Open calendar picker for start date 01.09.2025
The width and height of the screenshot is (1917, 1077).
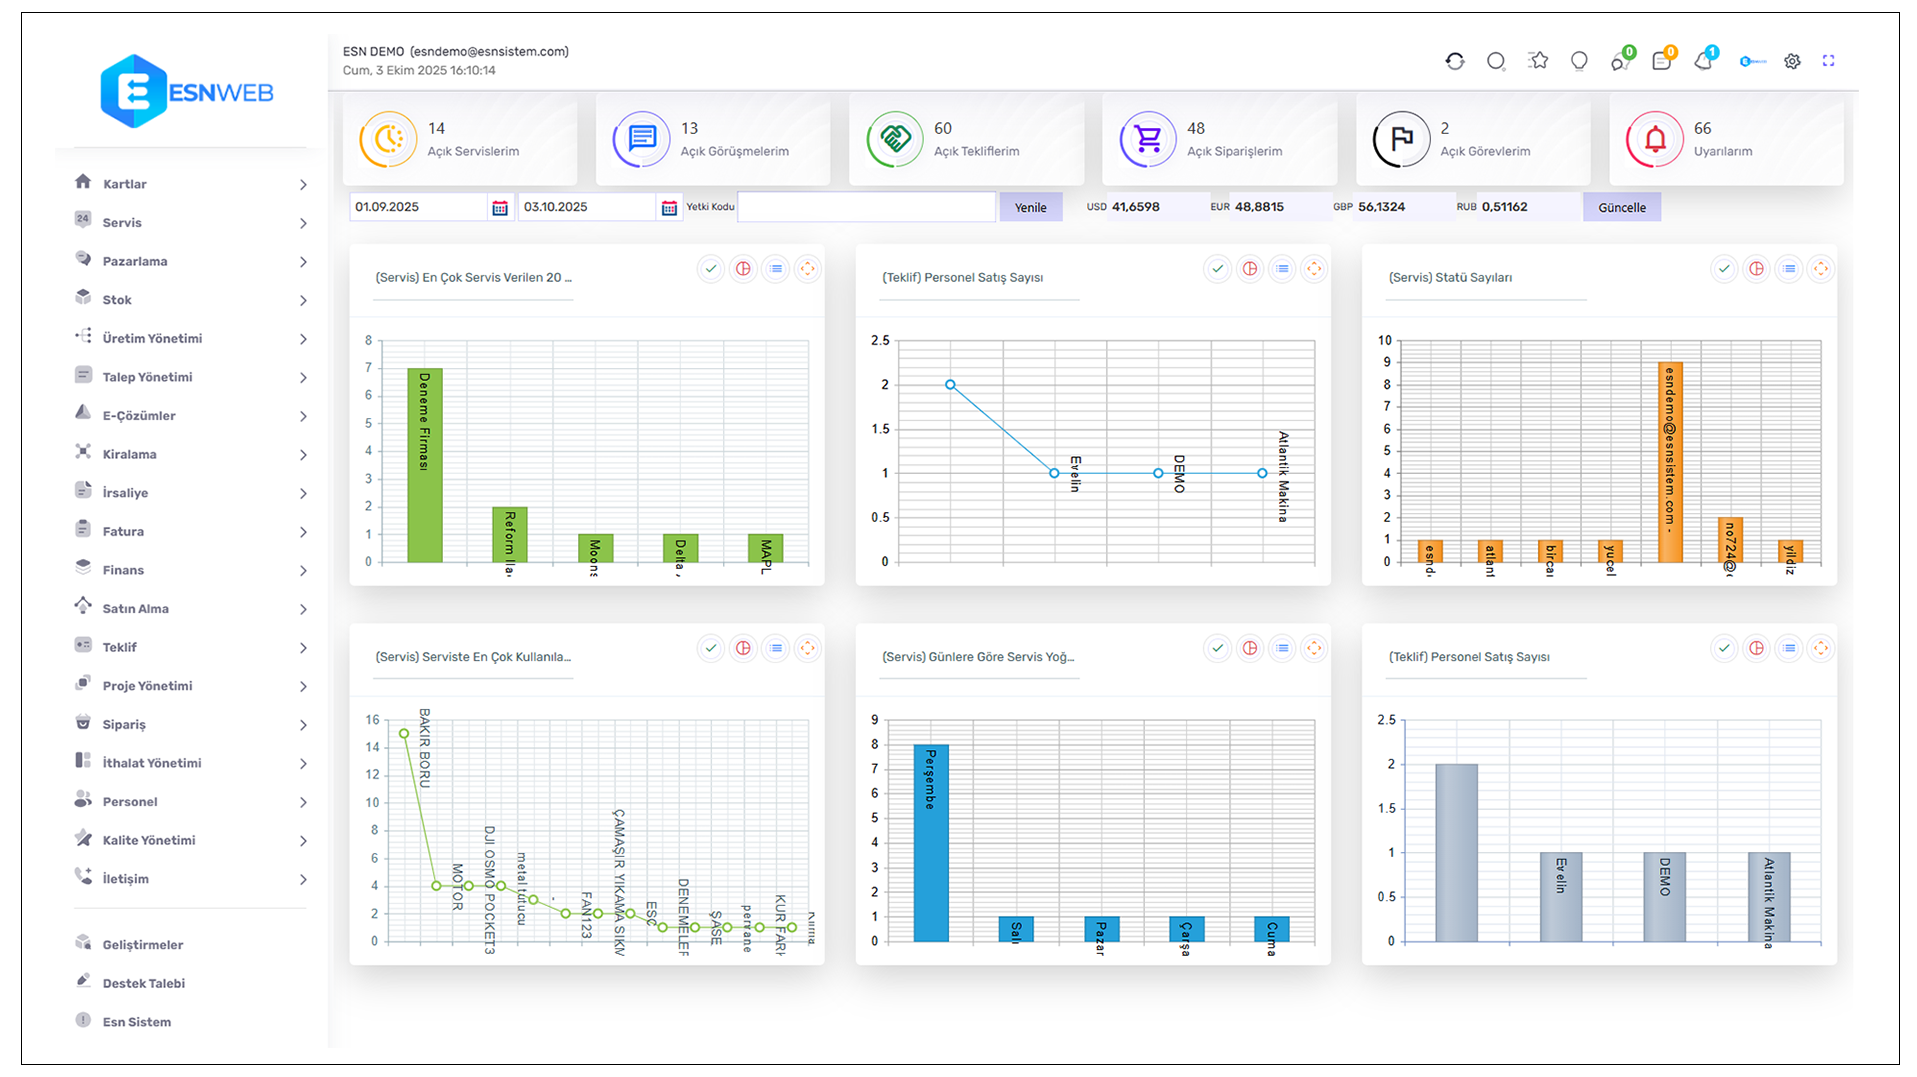[x=500, y=207]
